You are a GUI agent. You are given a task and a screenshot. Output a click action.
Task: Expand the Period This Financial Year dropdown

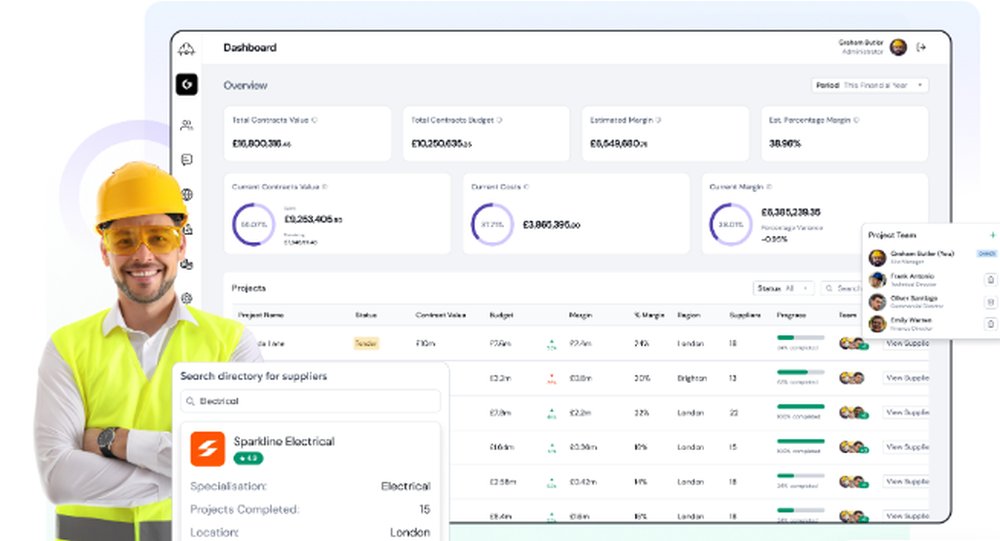click(870, 86)
